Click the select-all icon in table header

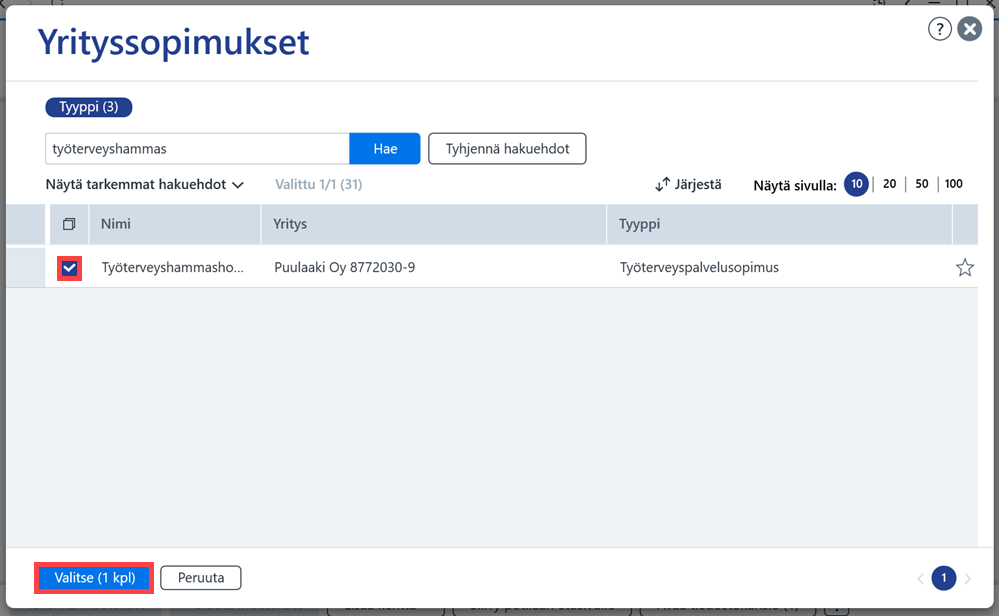coord(69,224)
